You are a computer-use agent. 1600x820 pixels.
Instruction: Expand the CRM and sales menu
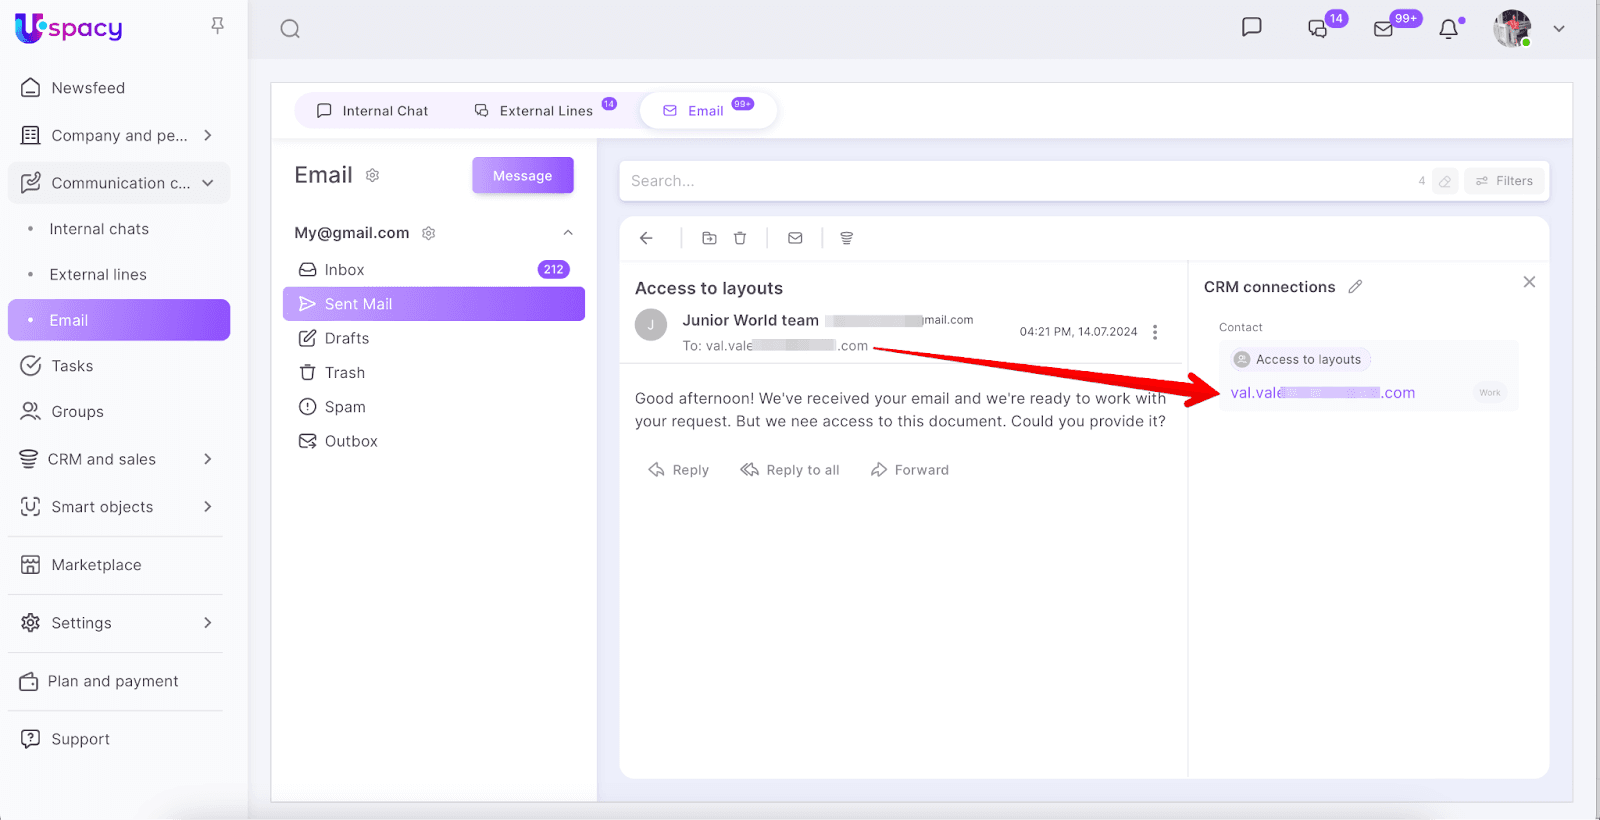[208, 459]
